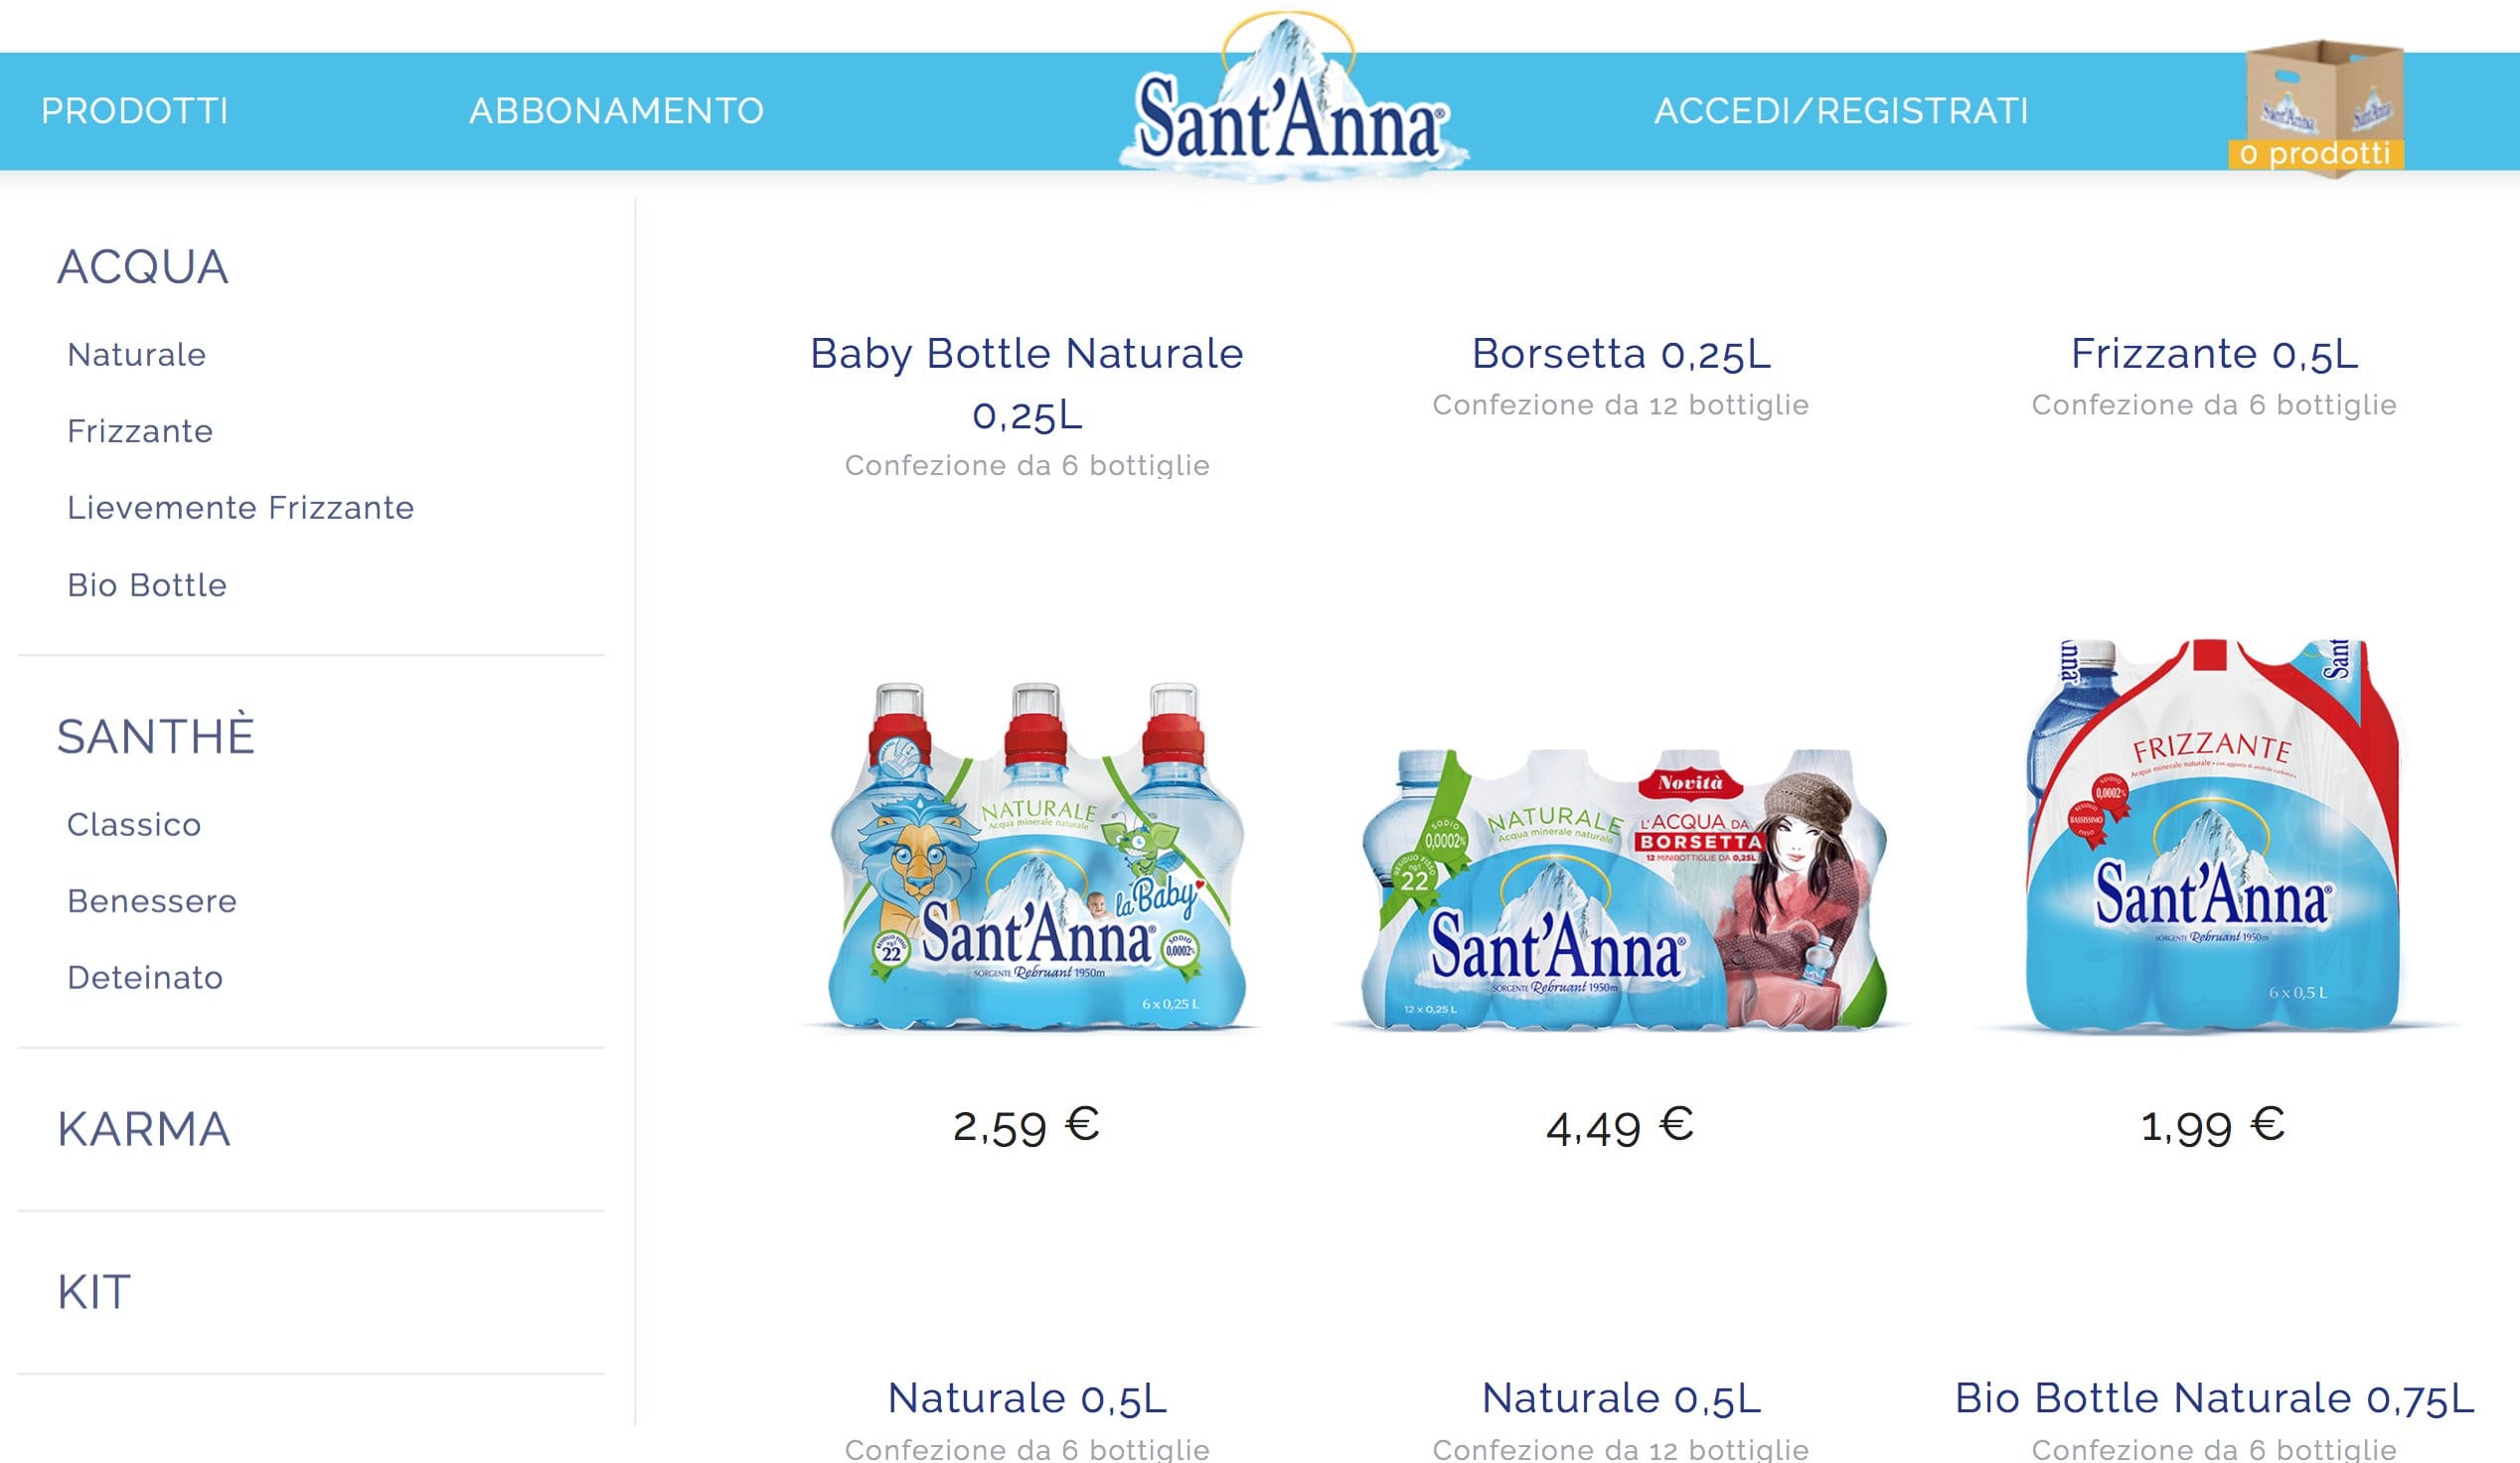Open Lievemente Frizzante category

click(240, 508)
